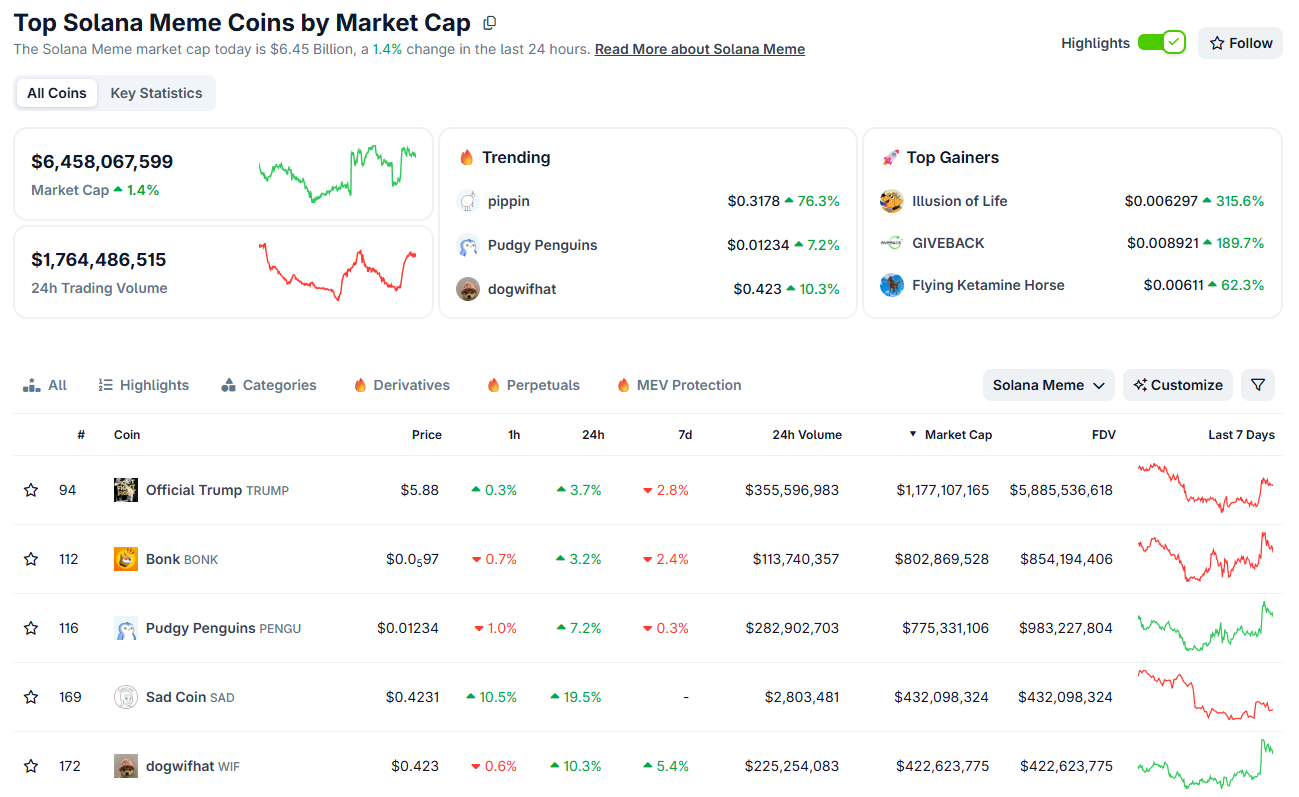The height and width of the screenshot is (797, 1299).
Task: Favorite the dogwifhat row
Action: (x=30, y=765)
